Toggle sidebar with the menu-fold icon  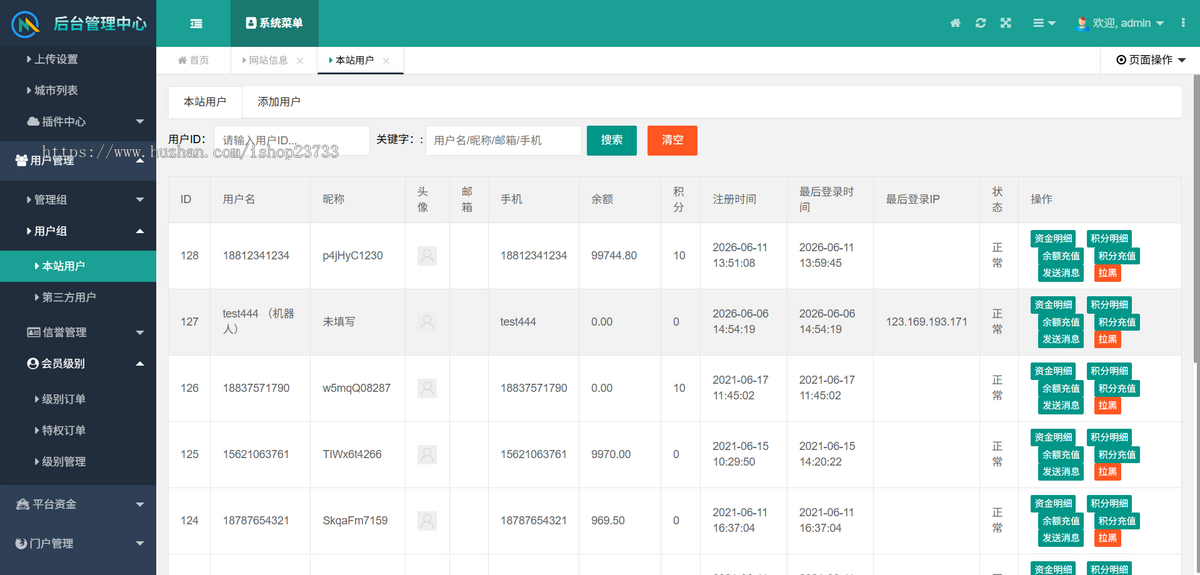(x=196, y=23)
